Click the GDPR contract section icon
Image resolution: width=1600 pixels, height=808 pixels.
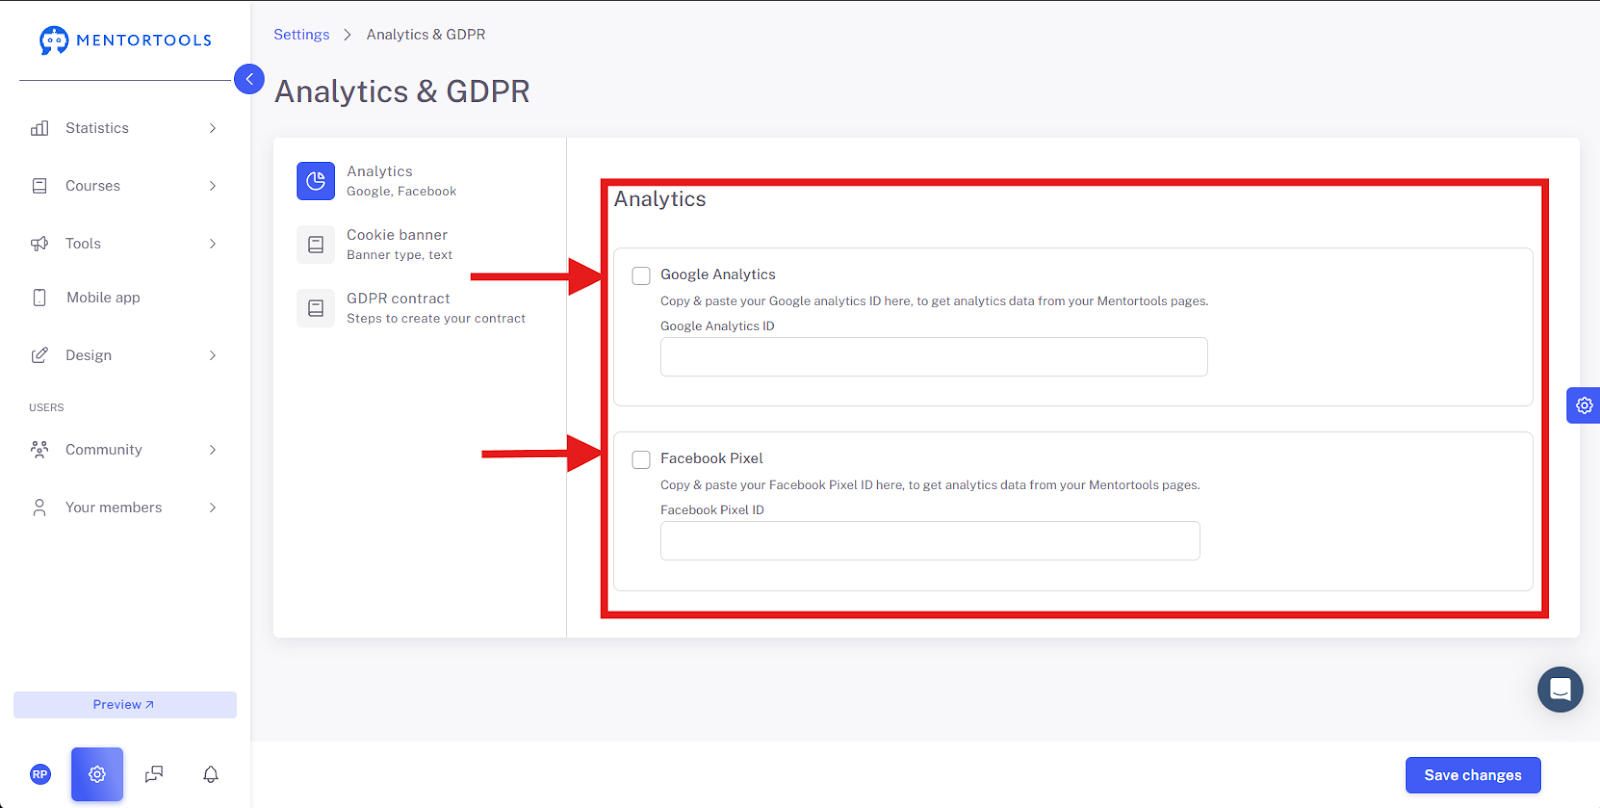tap(316, 308)
